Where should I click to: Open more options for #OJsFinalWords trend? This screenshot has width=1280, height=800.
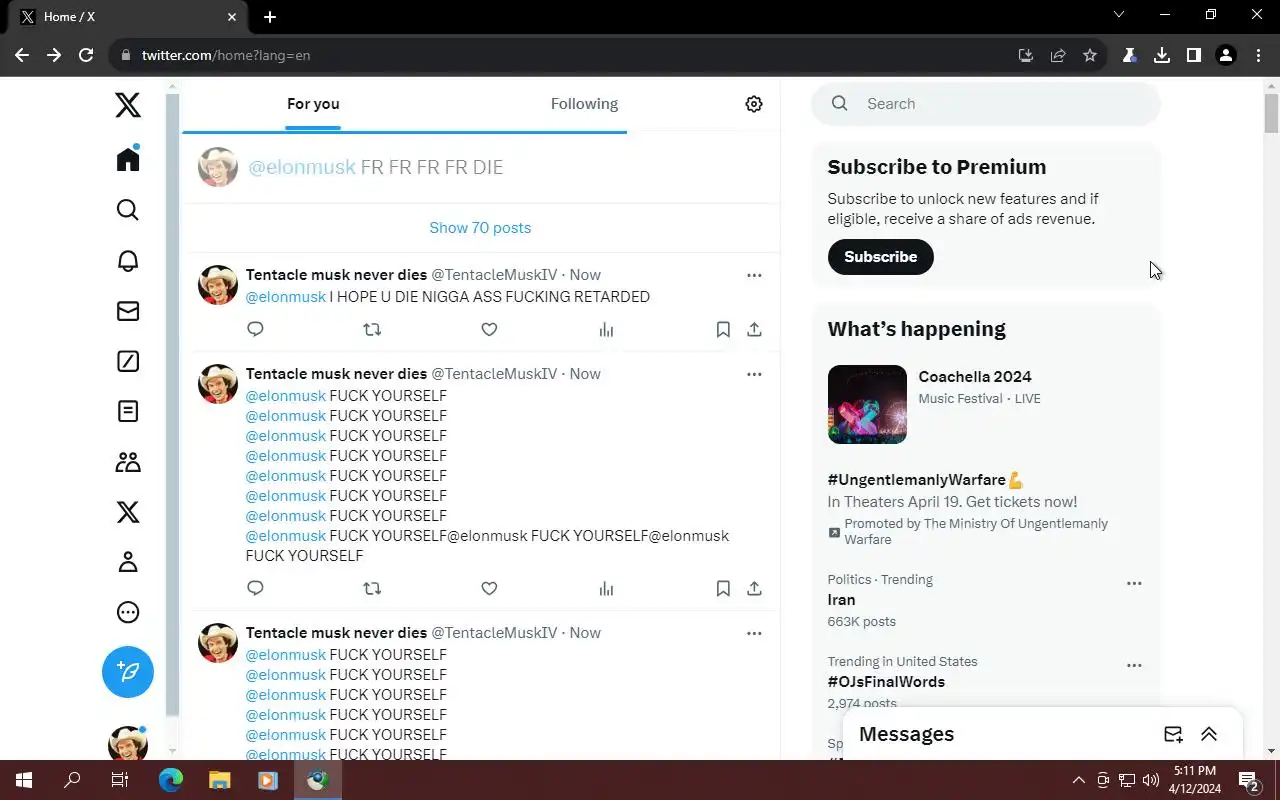pos(1134,665)
